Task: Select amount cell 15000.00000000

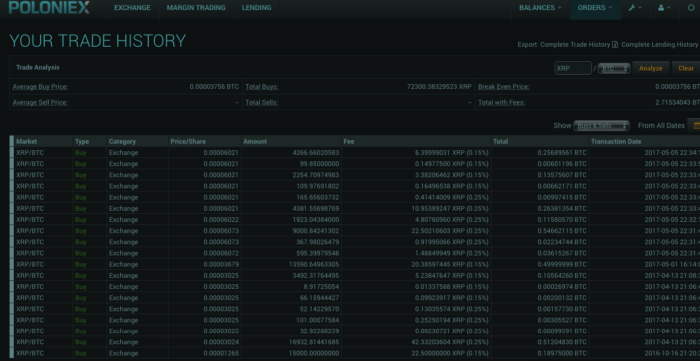Action: (314, 353)
